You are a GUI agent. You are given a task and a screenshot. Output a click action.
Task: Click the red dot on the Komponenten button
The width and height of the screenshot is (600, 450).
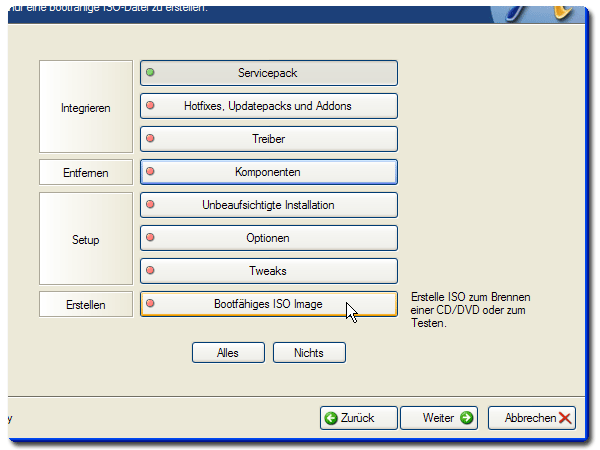coord(151,172)
